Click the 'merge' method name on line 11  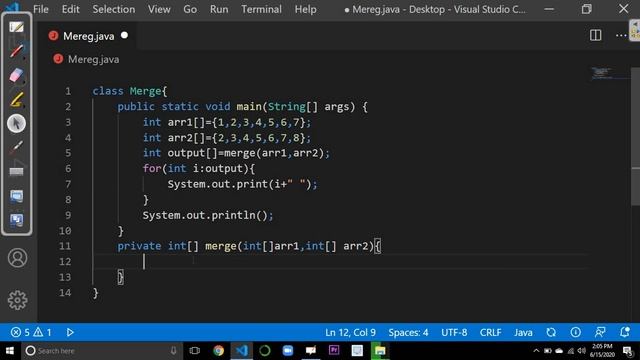pyautogui.click(x=221, y=246)
